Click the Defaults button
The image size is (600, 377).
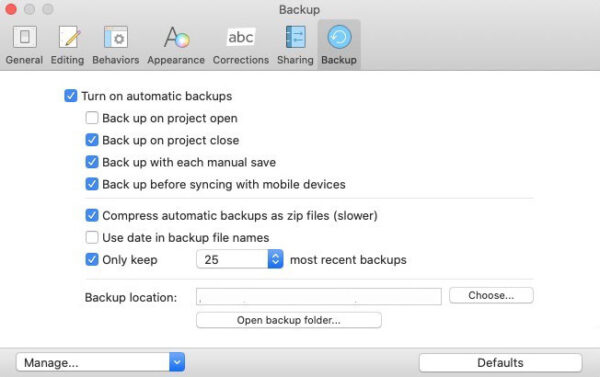click(x=501, y=362)
